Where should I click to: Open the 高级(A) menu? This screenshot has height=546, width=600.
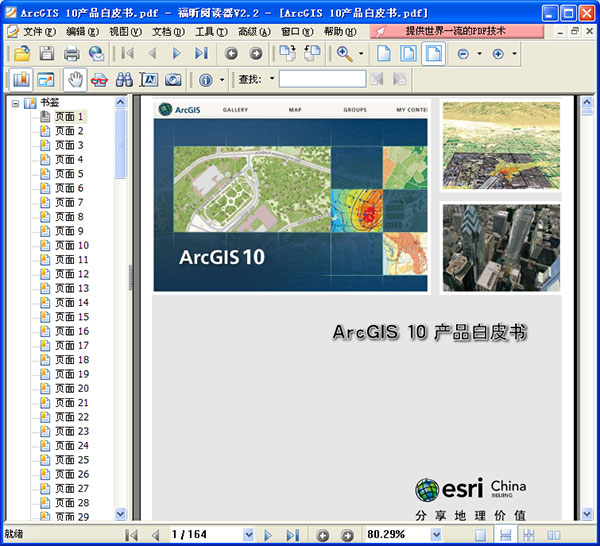[254, 32]
